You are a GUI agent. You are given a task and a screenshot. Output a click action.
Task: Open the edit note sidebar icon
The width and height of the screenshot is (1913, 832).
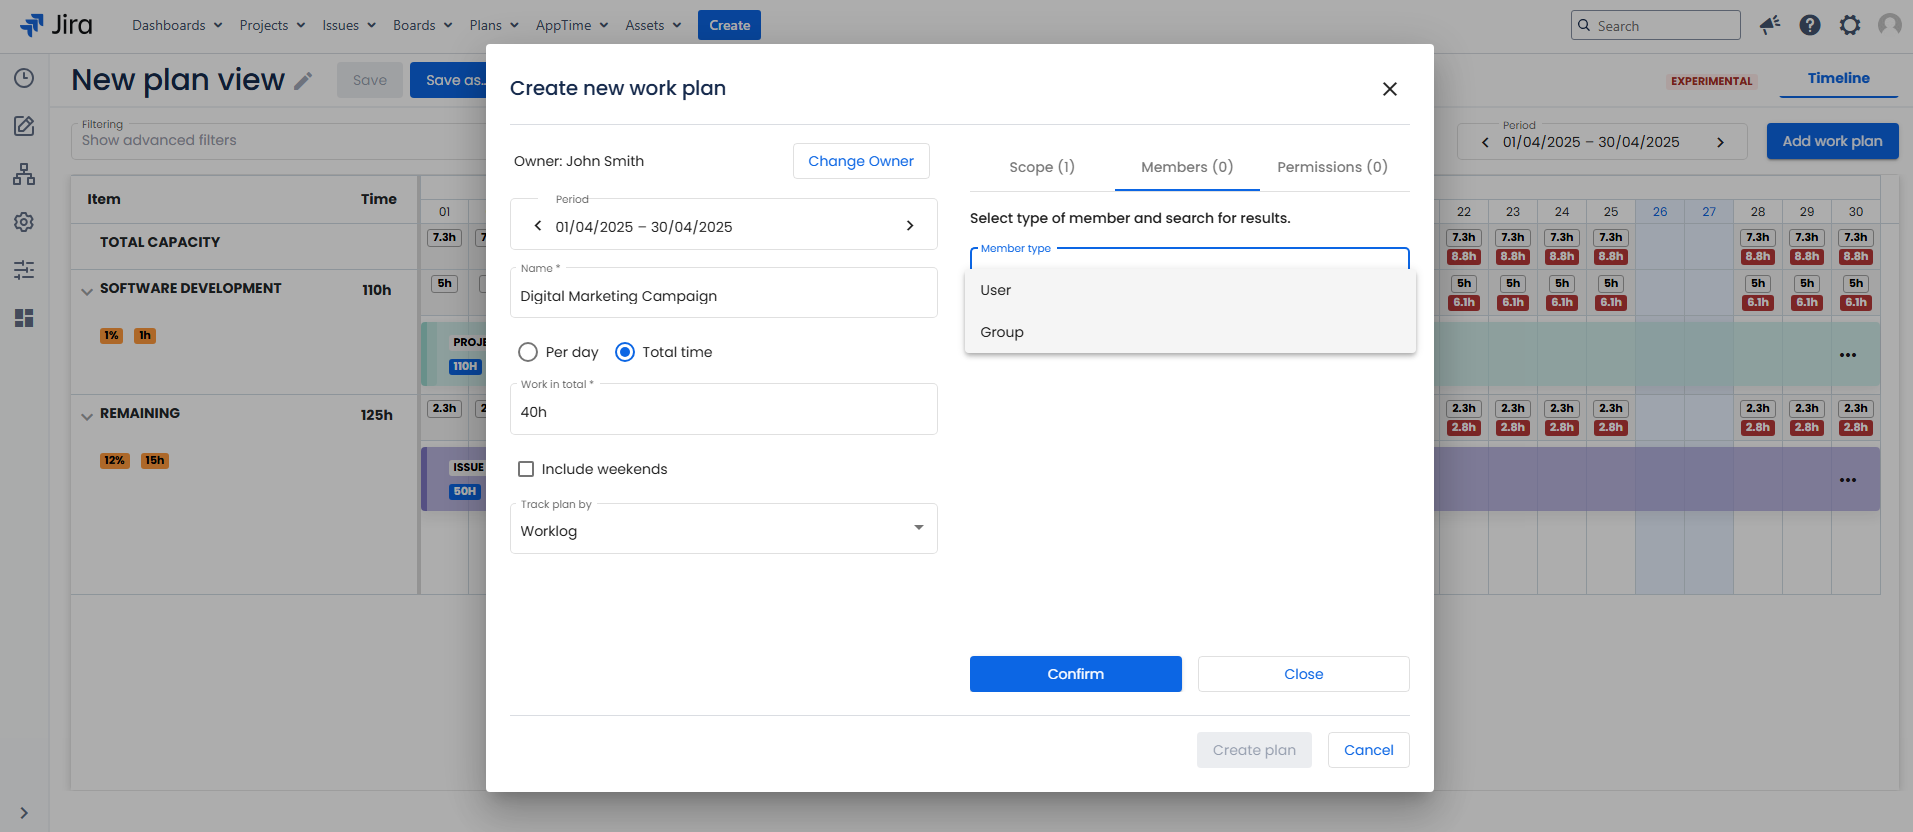(x=24, y=126)
